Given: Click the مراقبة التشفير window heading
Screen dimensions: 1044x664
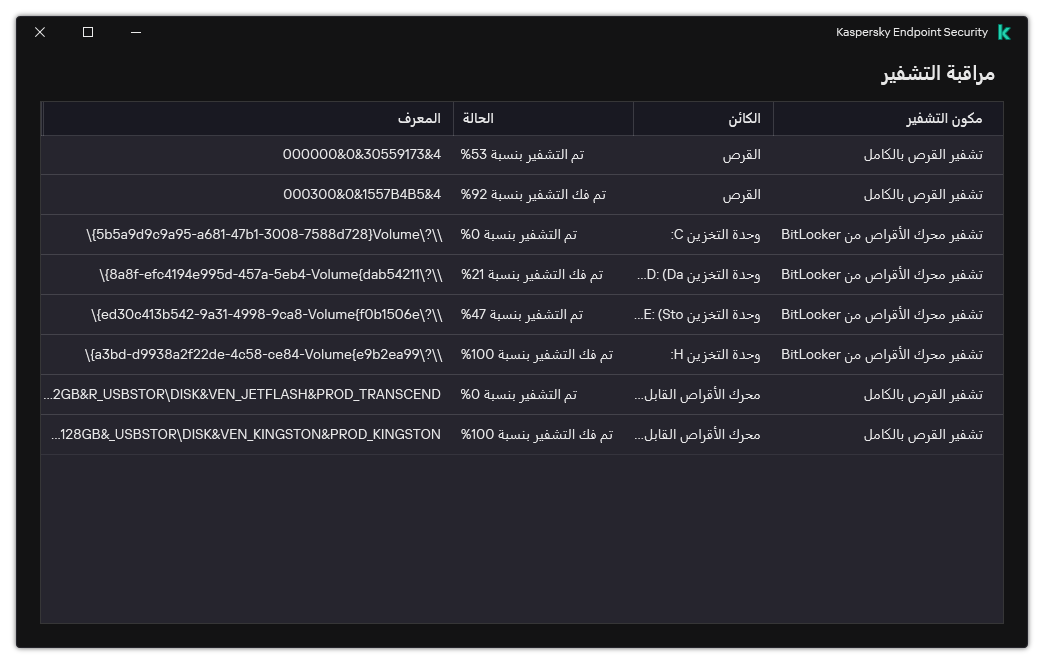Looking at the screenshot, I should pyautogui.click(x=936, y=74).
